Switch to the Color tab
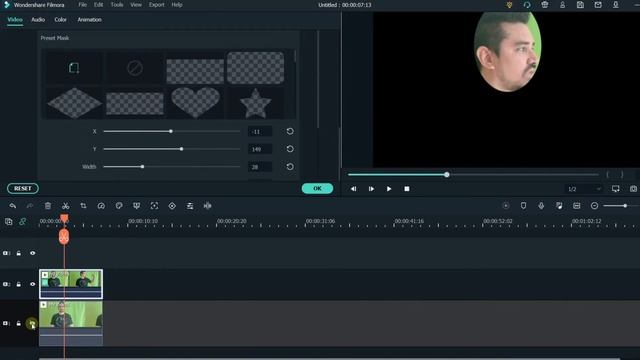 (x=60, y=20)
